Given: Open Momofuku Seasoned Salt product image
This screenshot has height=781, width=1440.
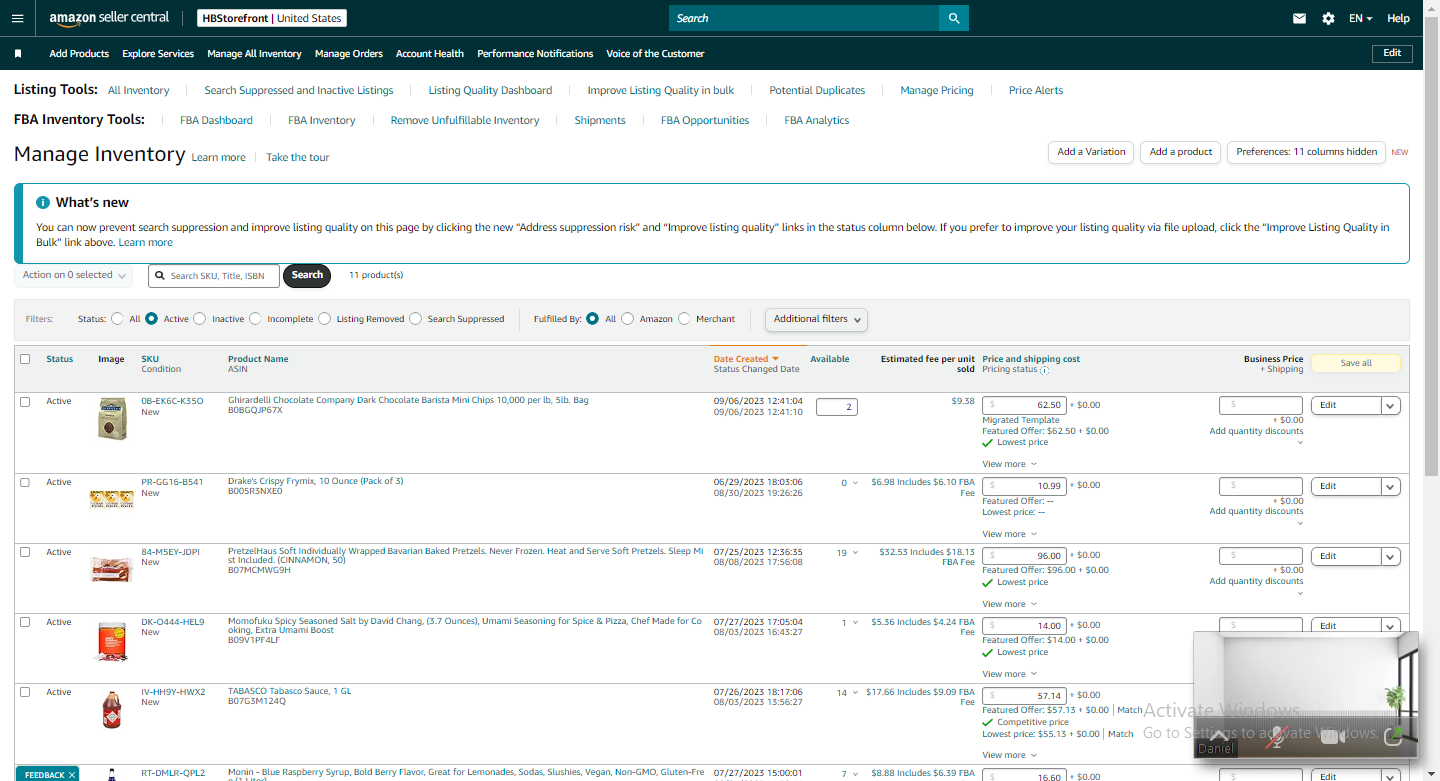Looking at the screenshot, I should pos(112,641).
